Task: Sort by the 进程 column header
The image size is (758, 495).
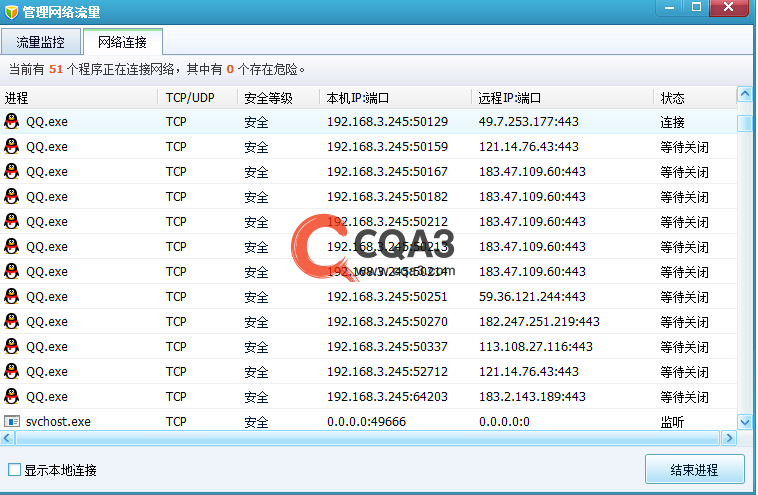Action: 79,98
